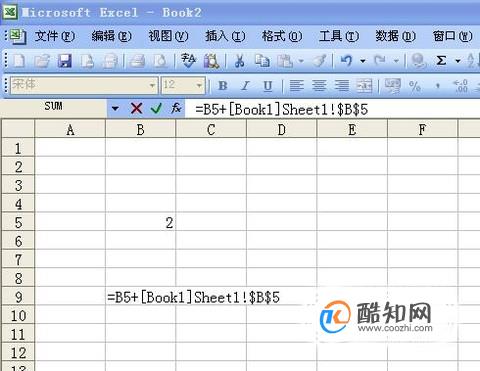Select row 5 header
480x371 pixels.
click(18, 222)
